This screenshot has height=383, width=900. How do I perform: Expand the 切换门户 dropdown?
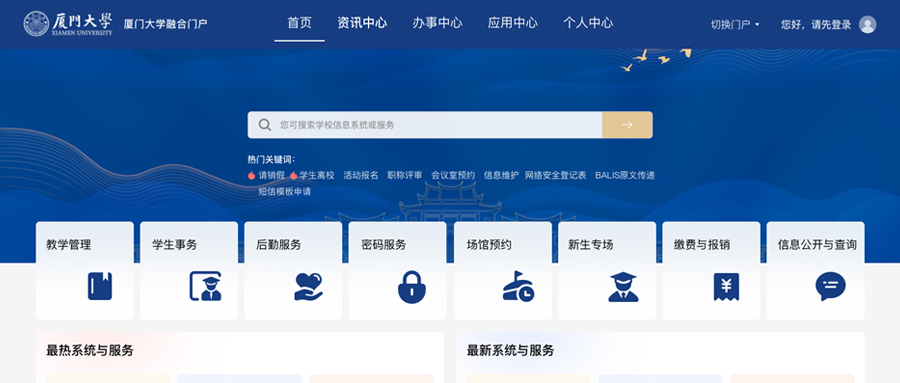[735, 25]
